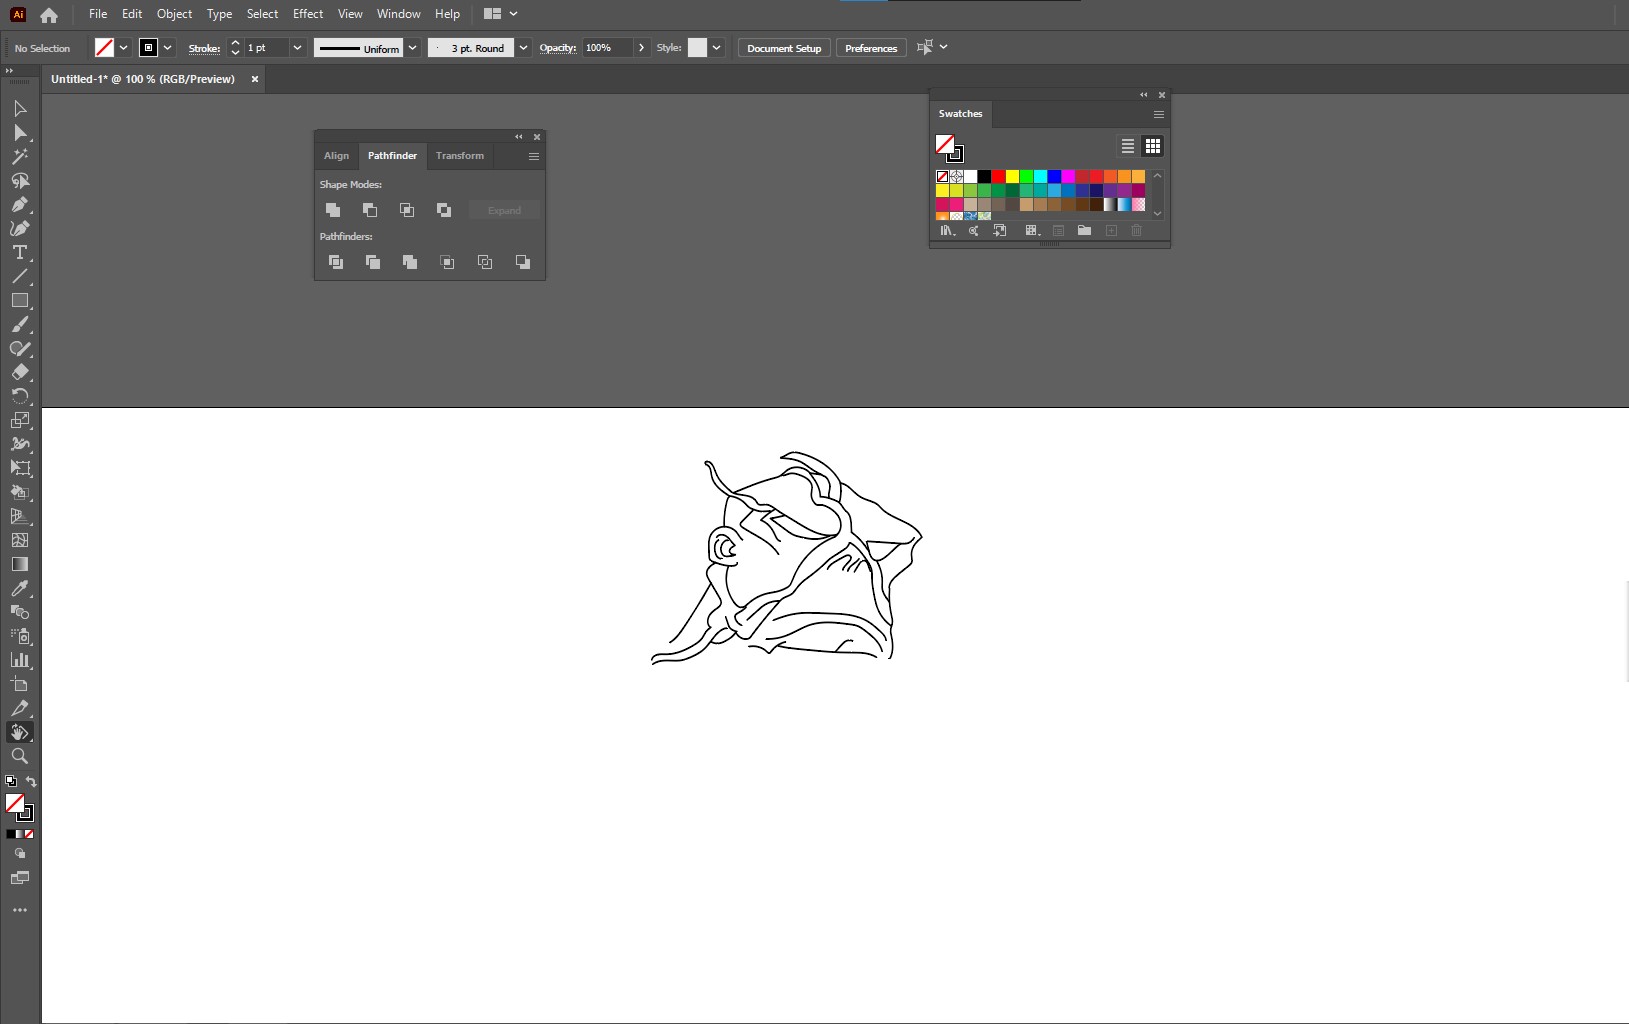Open the File menu

pos(98,14)
